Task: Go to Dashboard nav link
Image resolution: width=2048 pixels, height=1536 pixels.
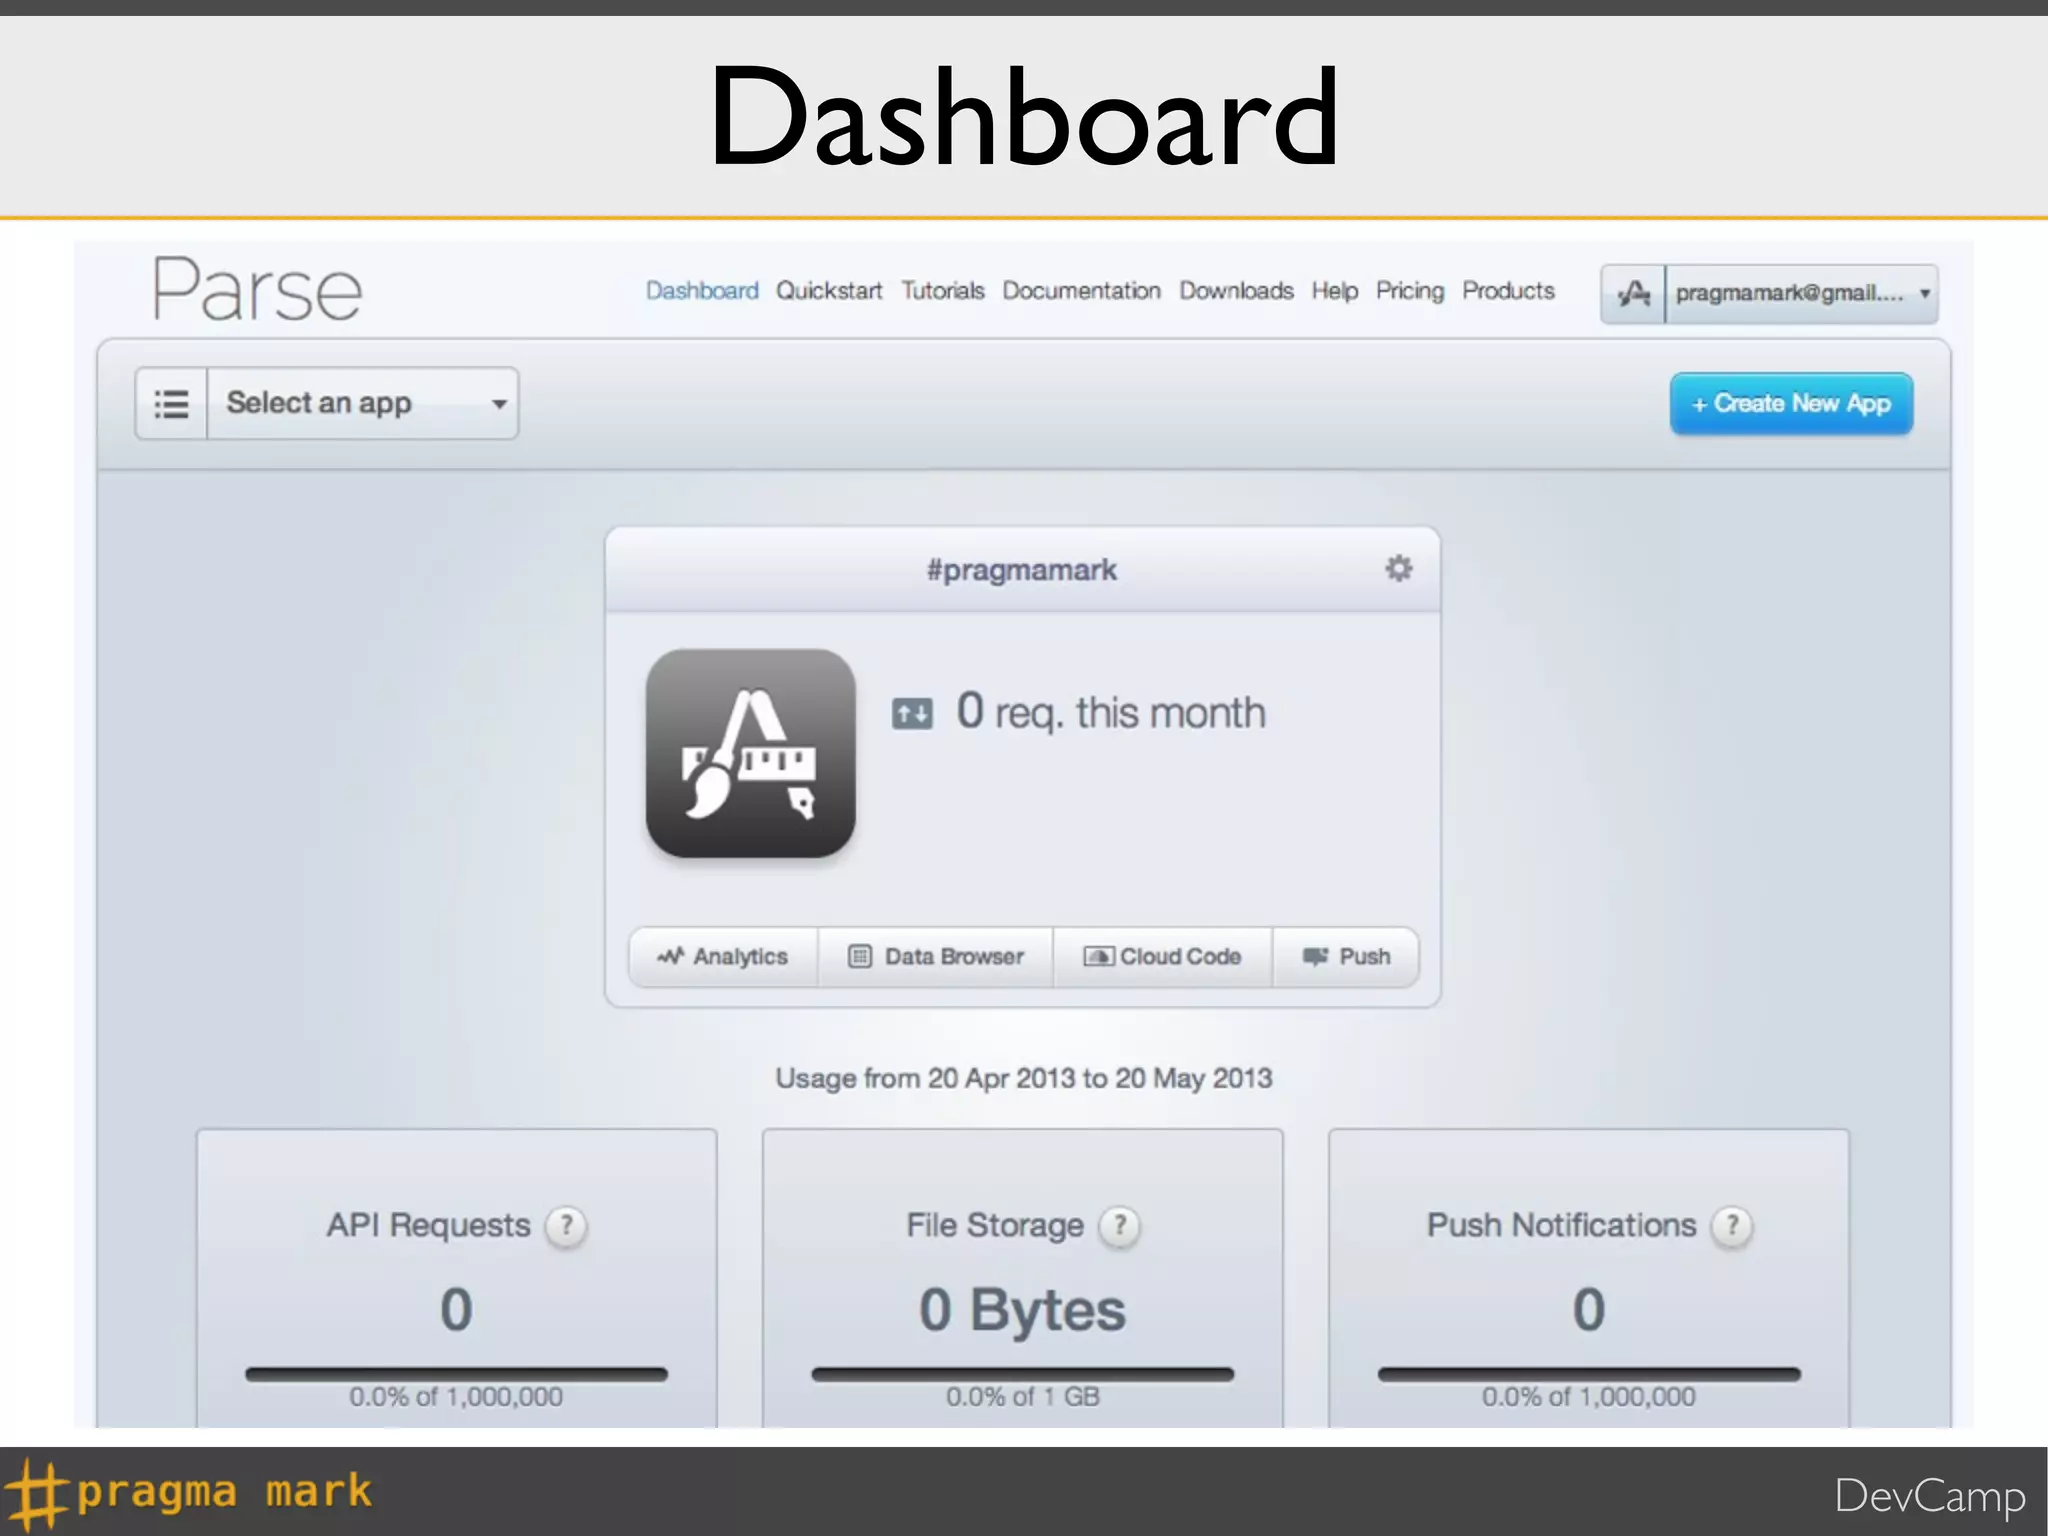Action: [702, 291]
